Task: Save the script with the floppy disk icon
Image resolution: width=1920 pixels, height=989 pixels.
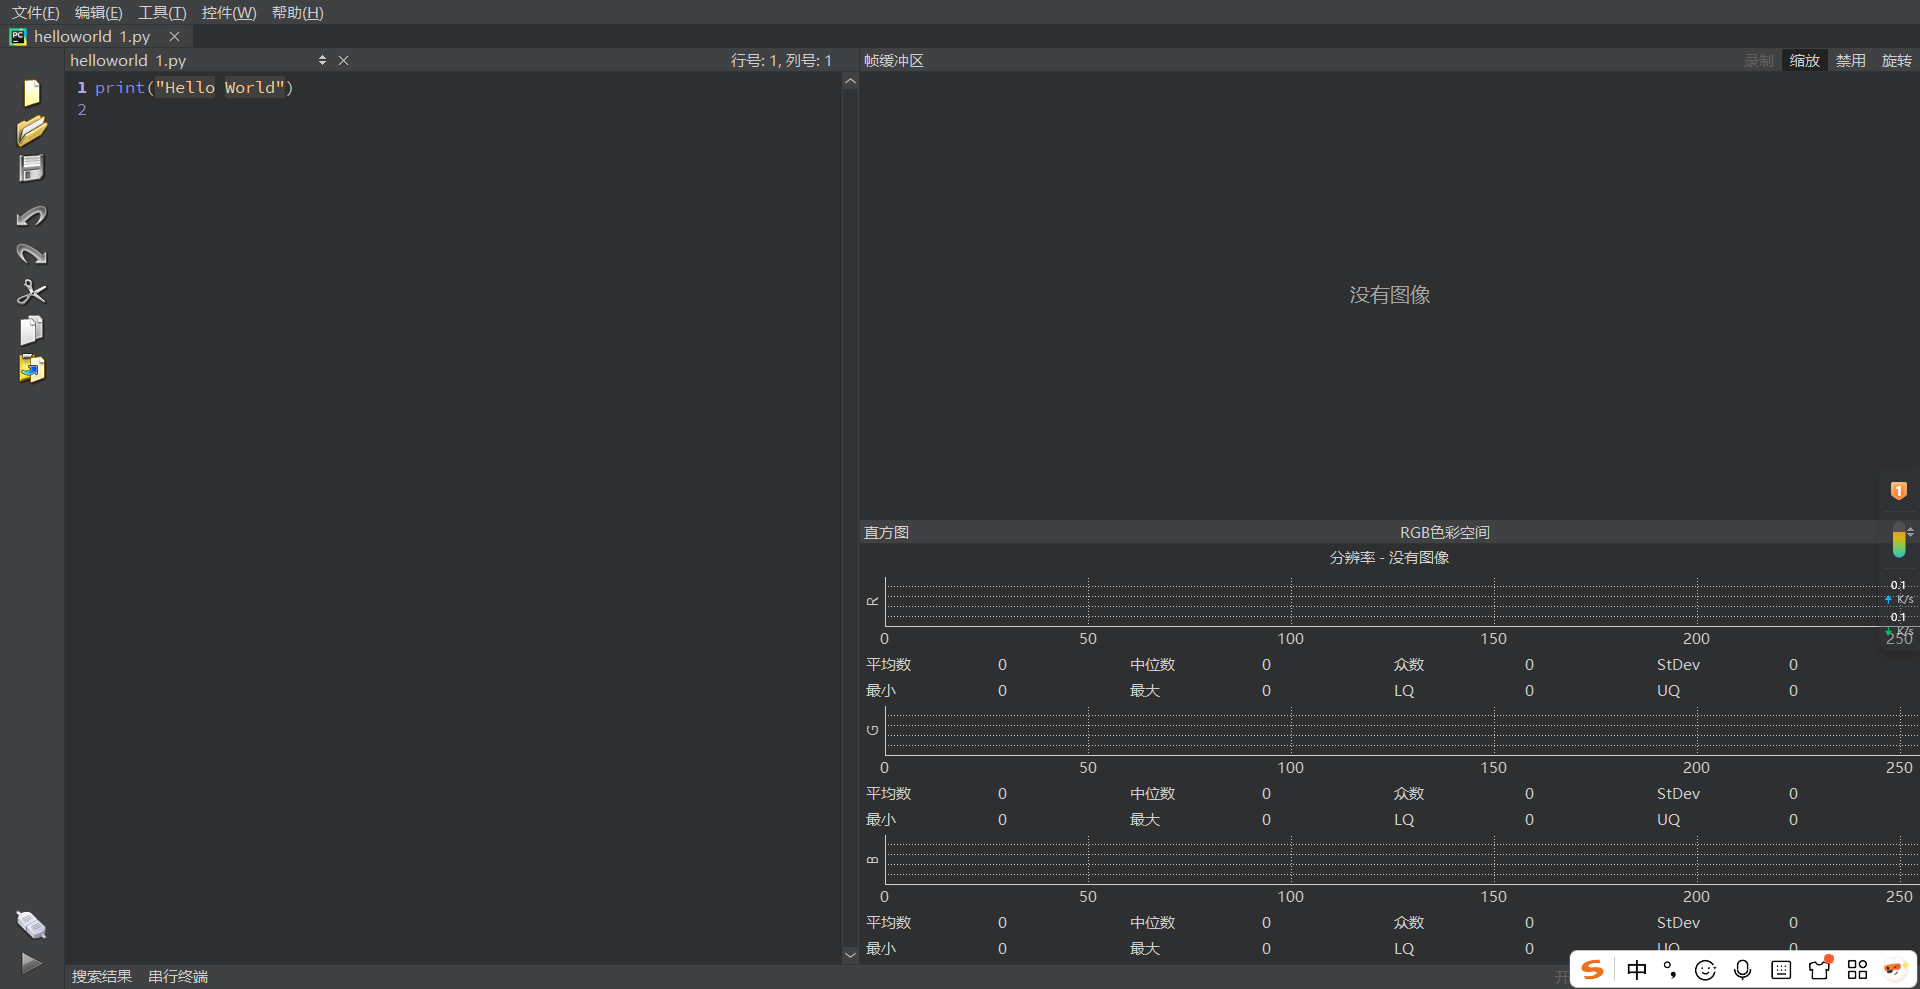Action: (x=31, y=169)
